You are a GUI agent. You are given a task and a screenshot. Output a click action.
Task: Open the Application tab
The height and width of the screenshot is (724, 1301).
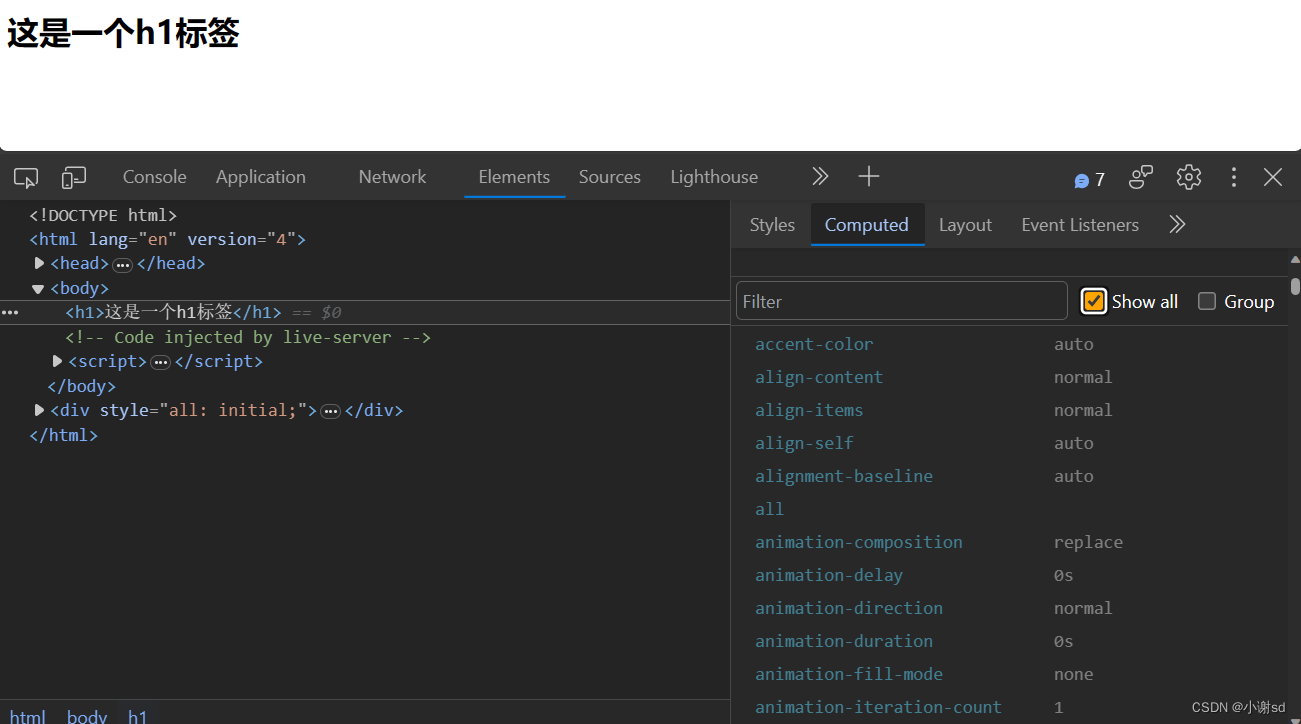(261, 177)
